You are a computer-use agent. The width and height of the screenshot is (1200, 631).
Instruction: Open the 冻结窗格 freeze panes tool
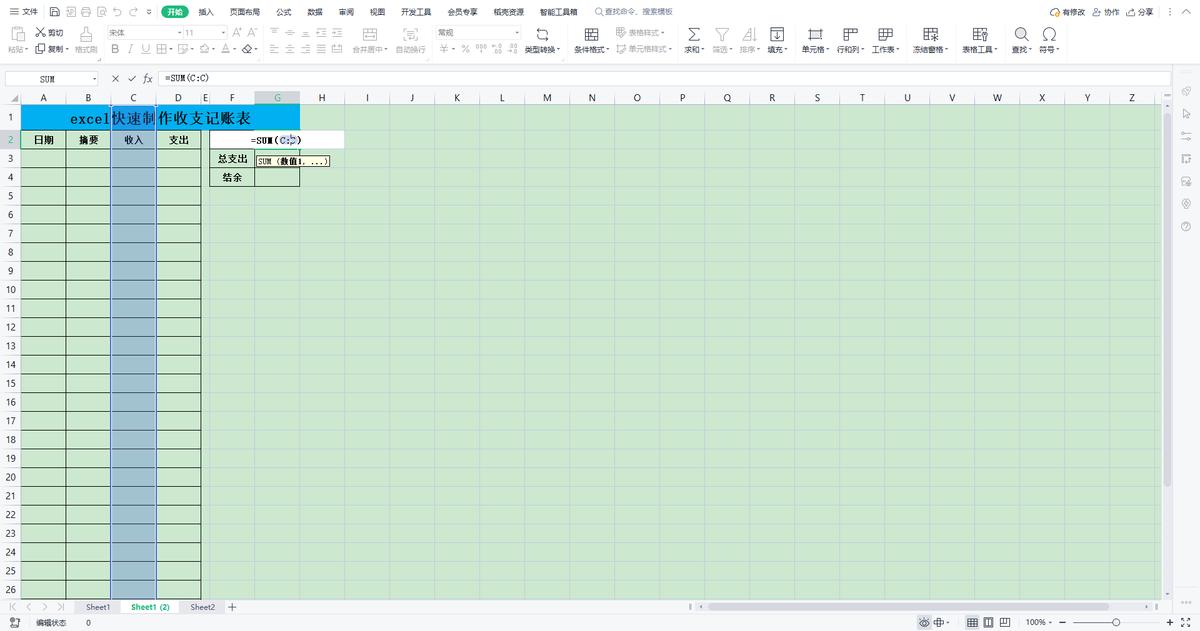pyautogui.click(x=929, y=34)
